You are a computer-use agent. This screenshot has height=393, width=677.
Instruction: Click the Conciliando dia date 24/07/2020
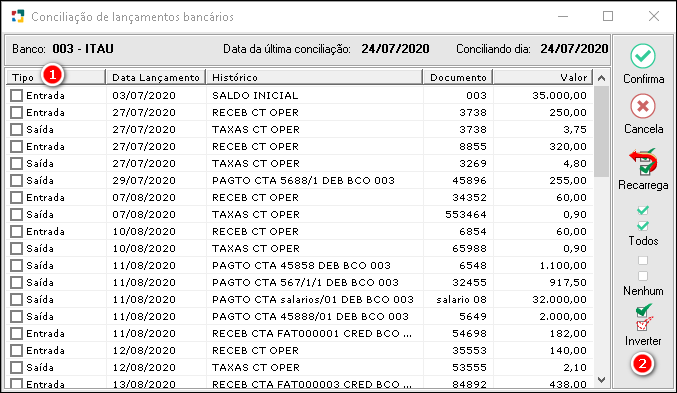[x=574, y=49]
